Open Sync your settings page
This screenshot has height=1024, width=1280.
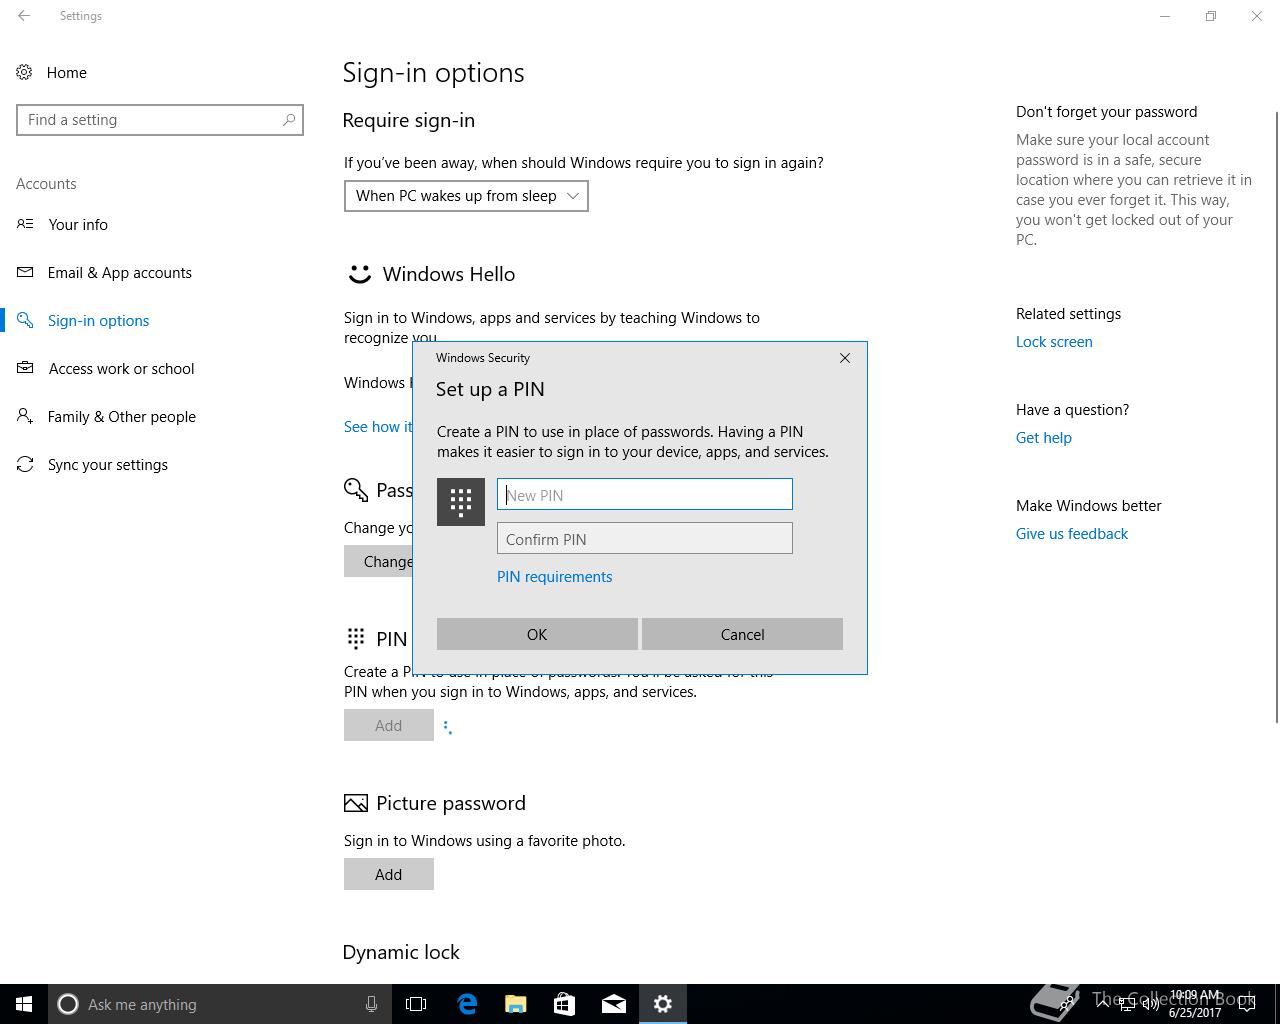(108, 464)
